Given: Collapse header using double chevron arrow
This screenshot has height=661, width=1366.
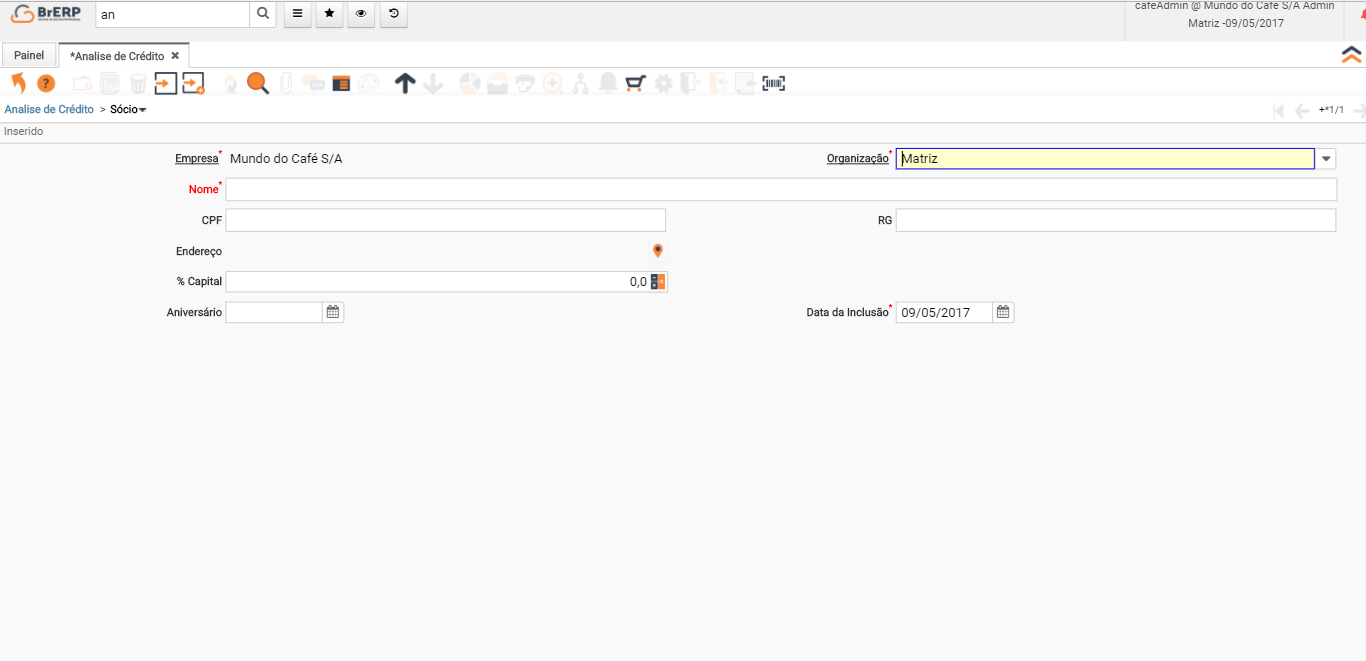Looking at the screenshot, I should click(1352, 55).
